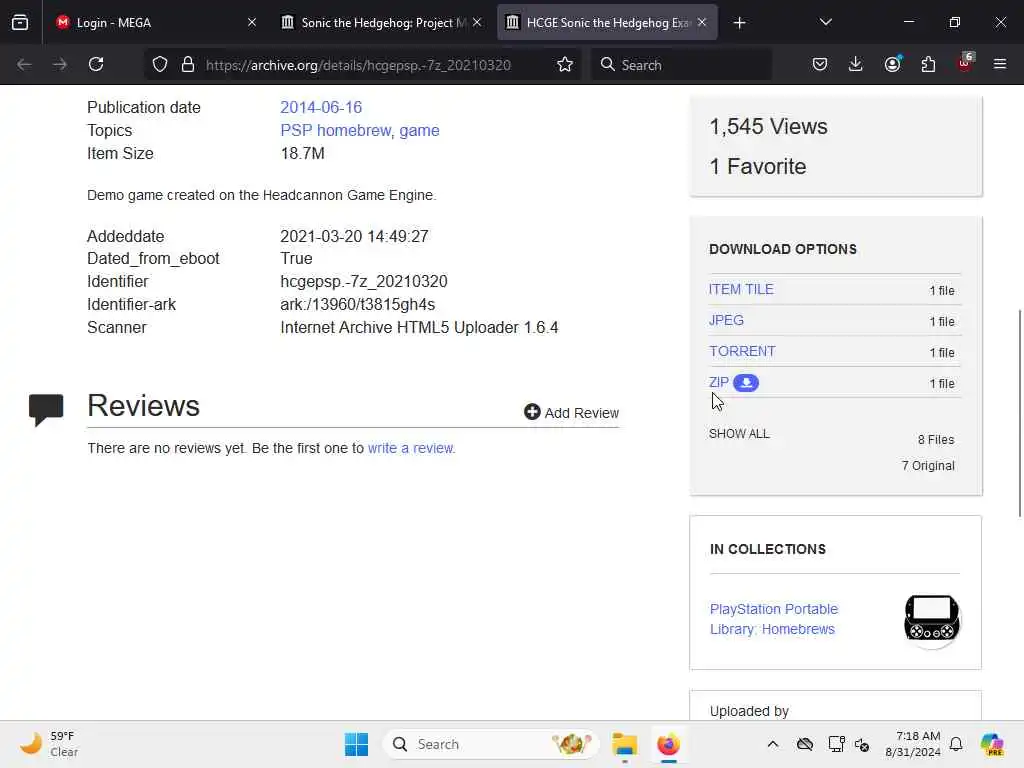
Task: Open a new tab with plus button
Action: click(x=739, y=23)
